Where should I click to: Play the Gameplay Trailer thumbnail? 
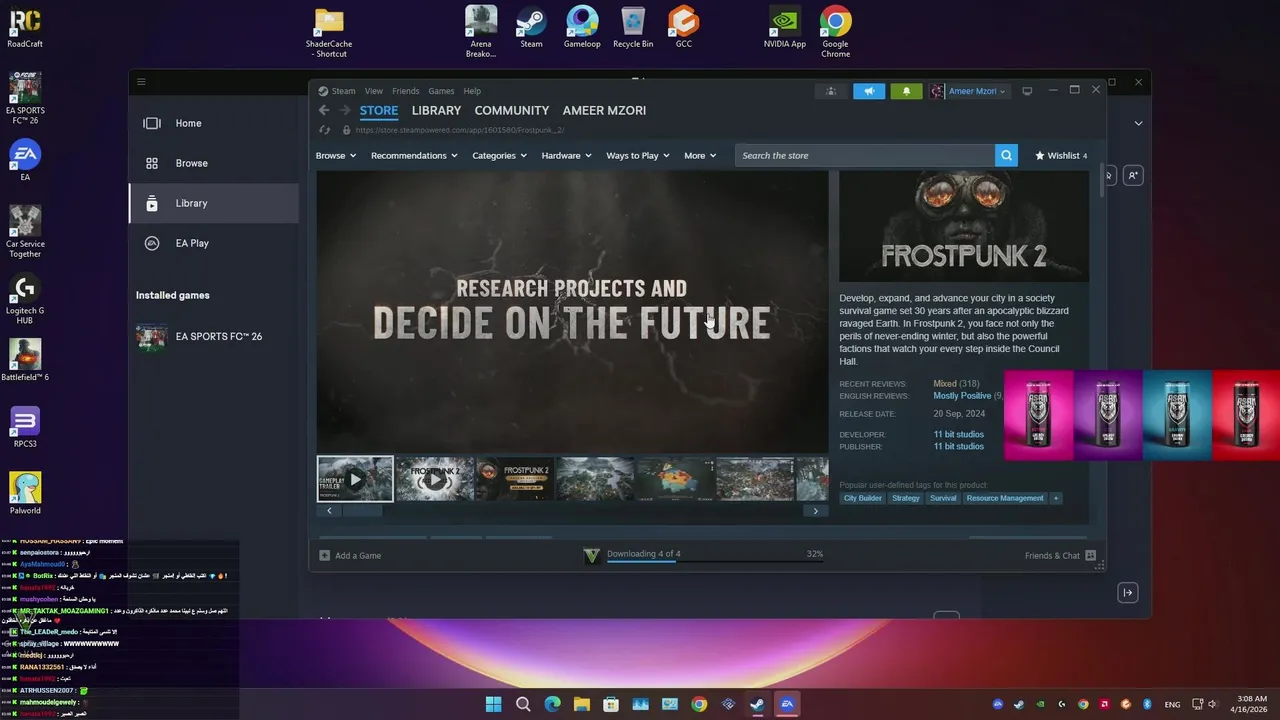pos(355,479)
